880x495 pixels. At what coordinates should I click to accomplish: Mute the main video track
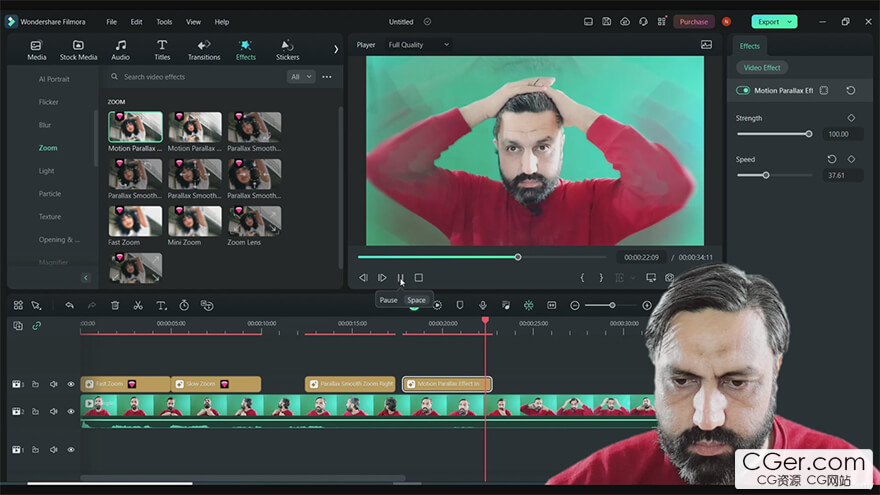[54, 411]
